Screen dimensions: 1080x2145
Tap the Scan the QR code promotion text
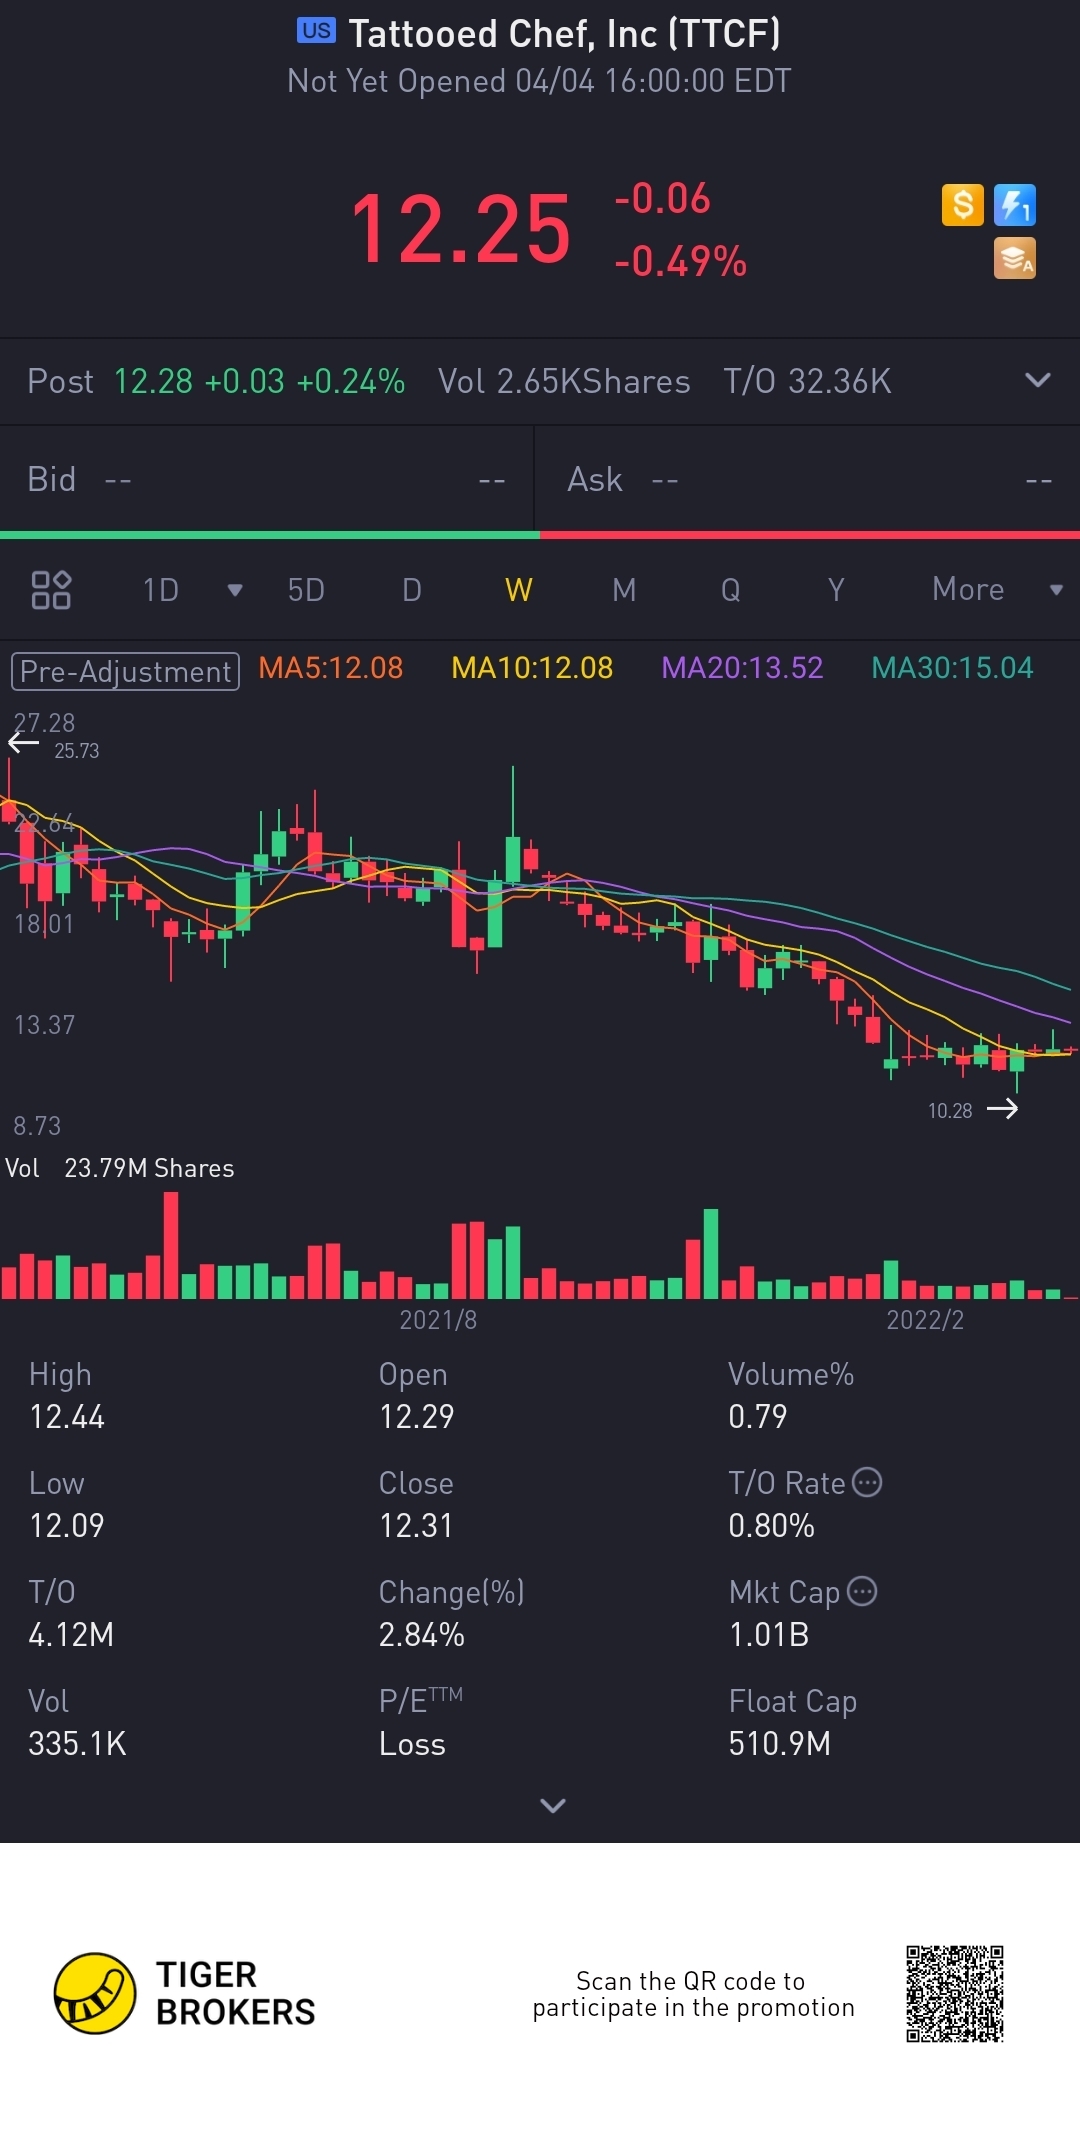693,1994
